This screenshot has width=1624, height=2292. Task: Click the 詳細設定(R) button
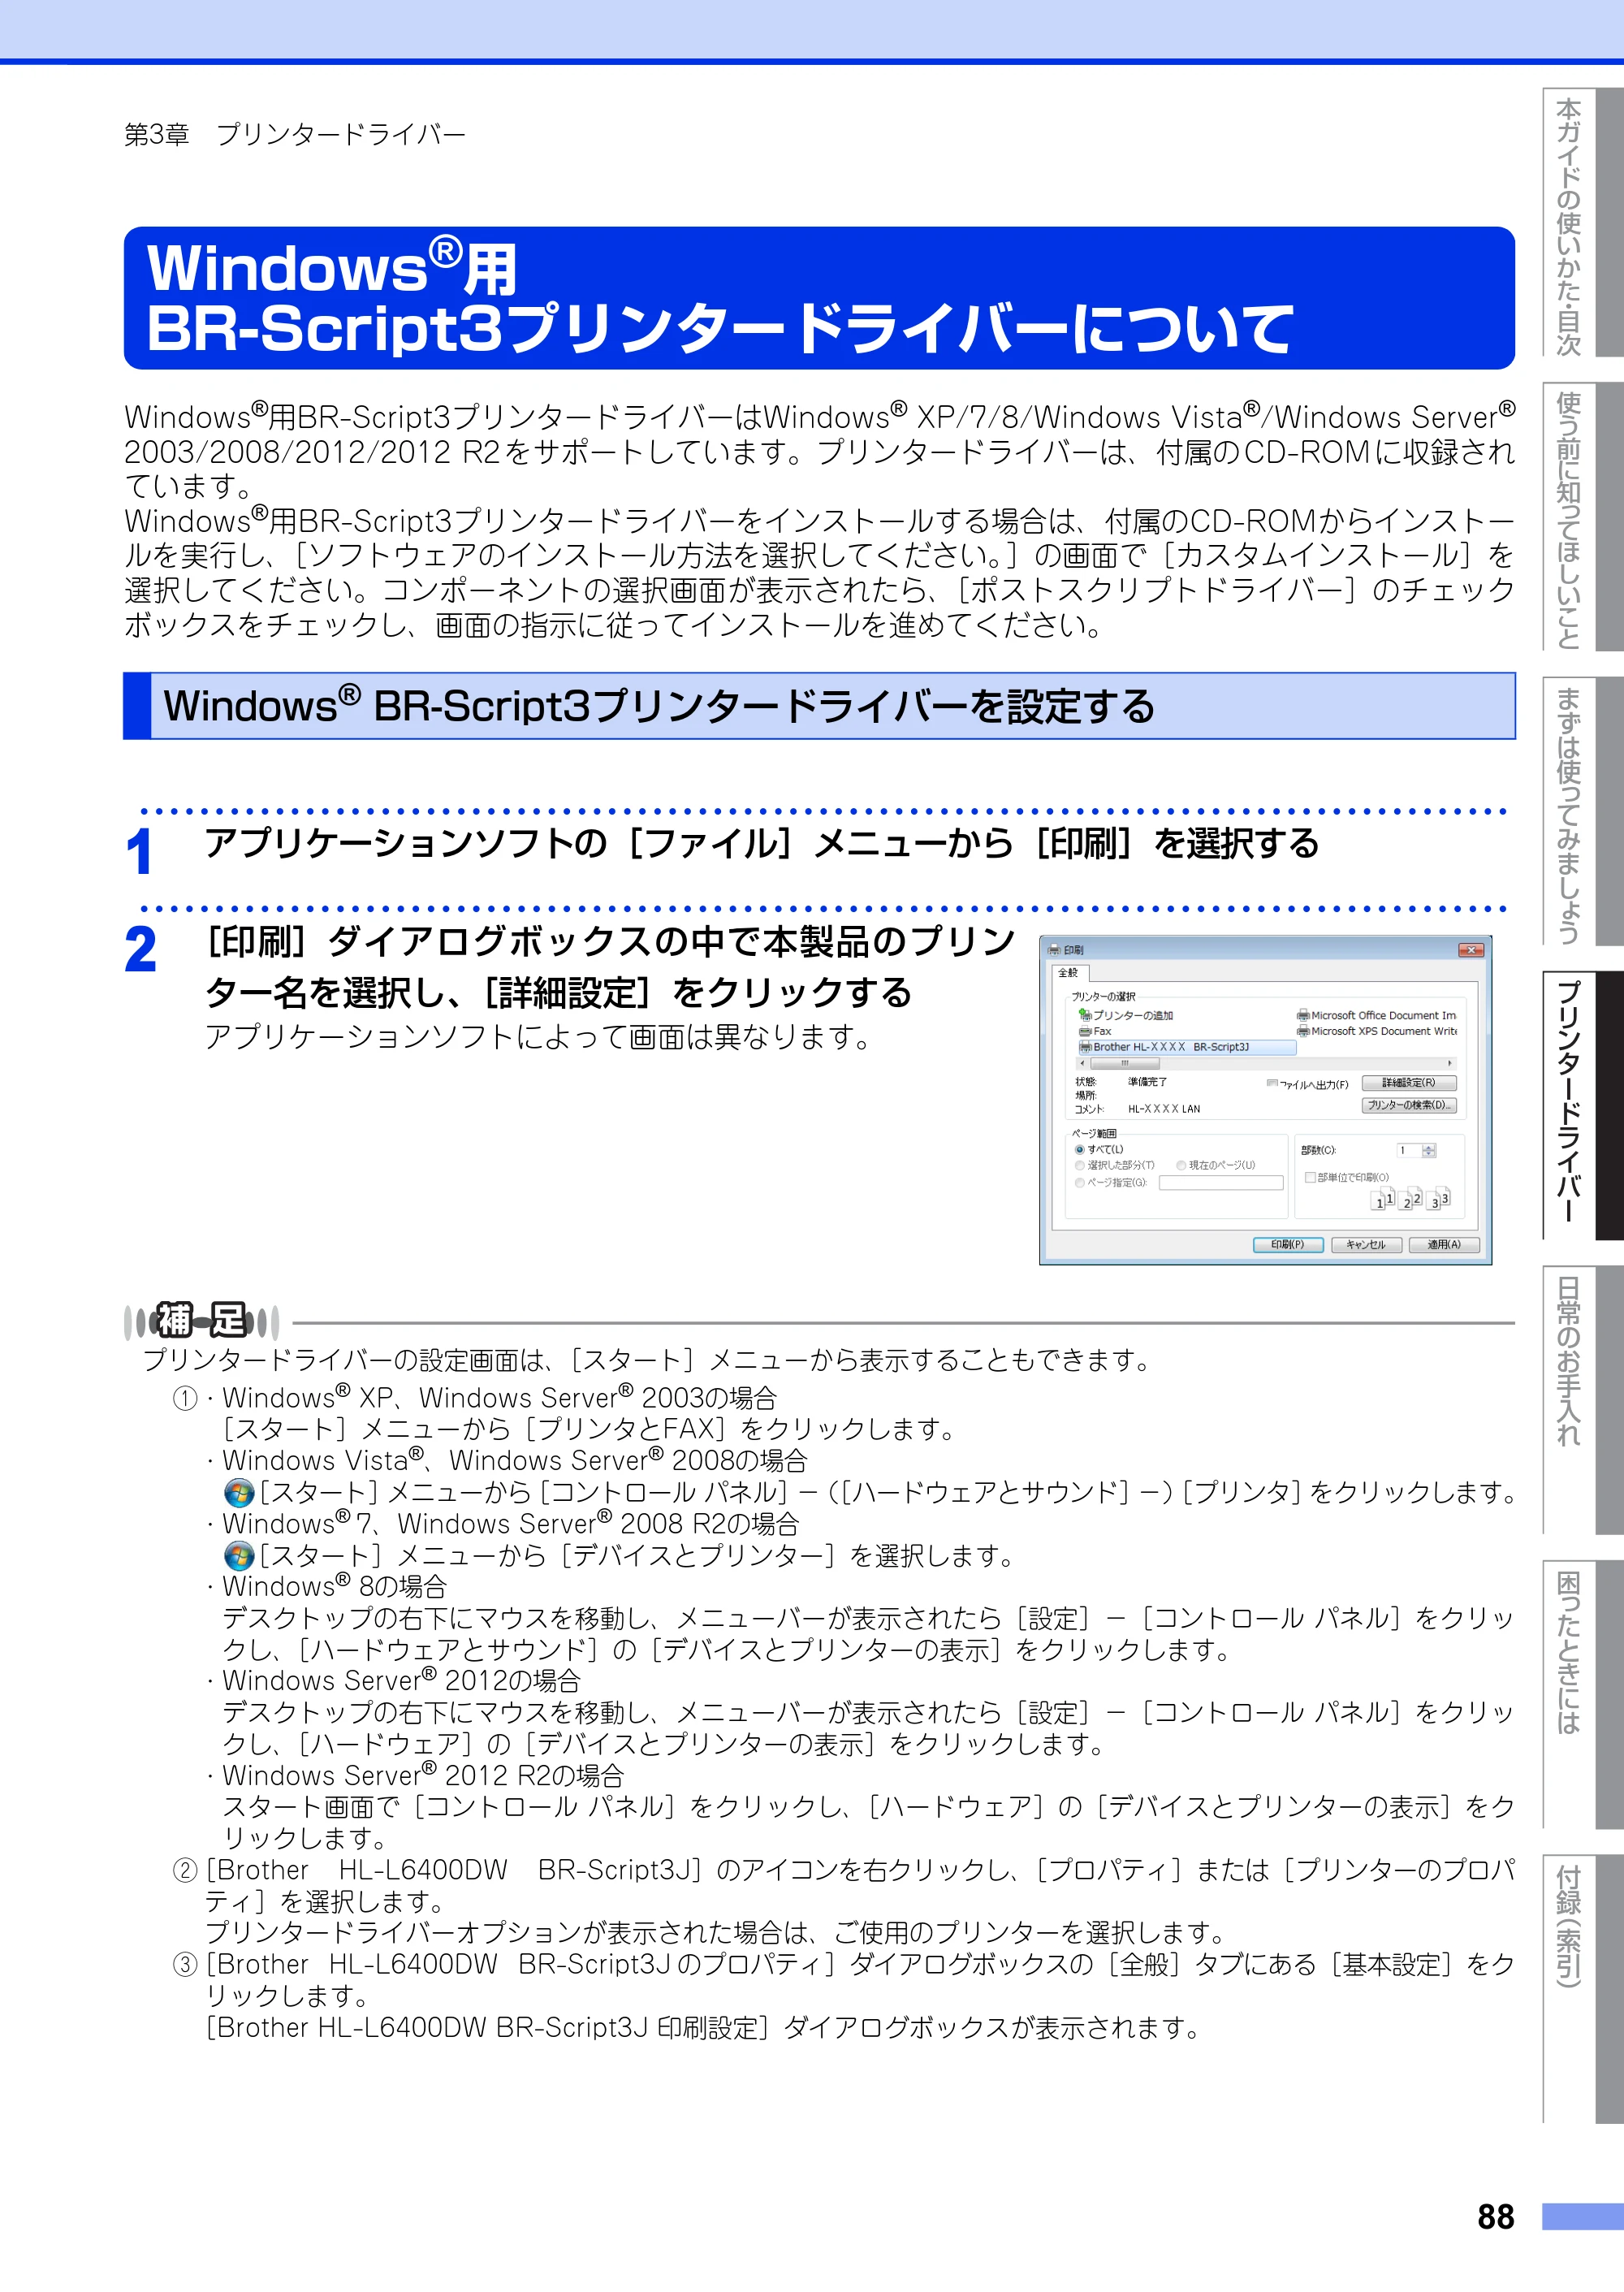point(1409,1083)
